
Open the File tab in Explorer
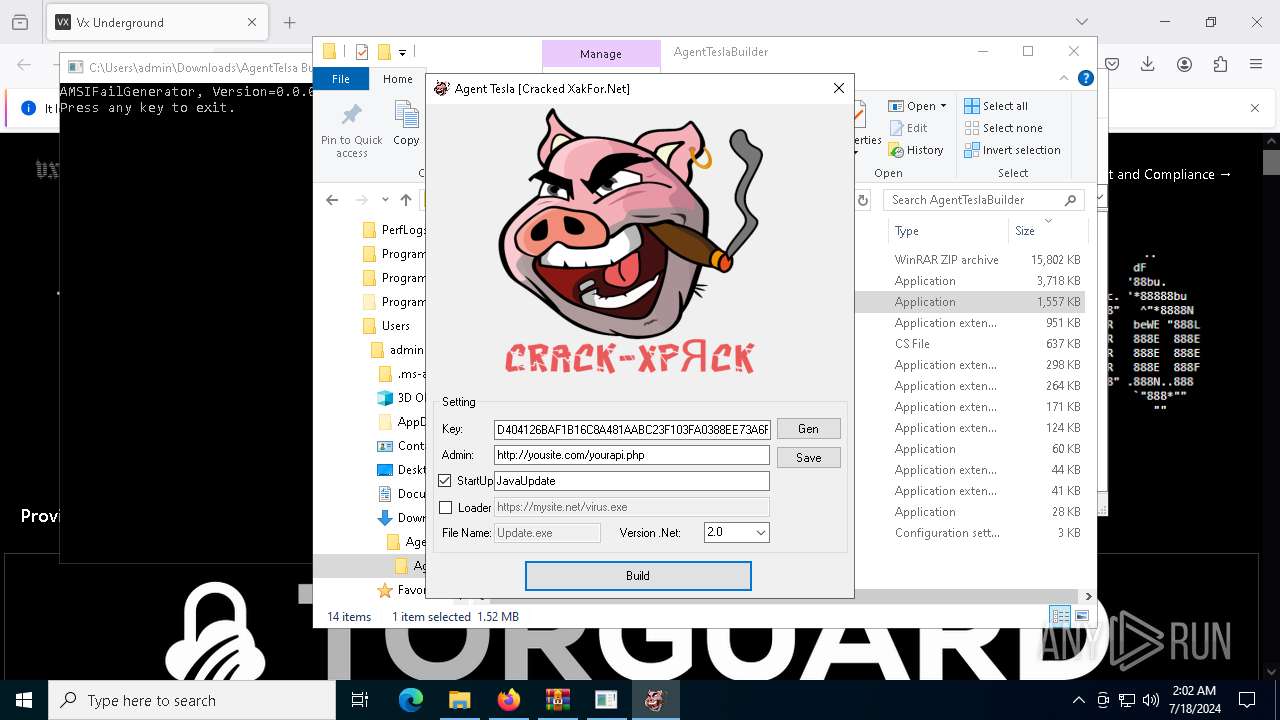click(341, 79)
